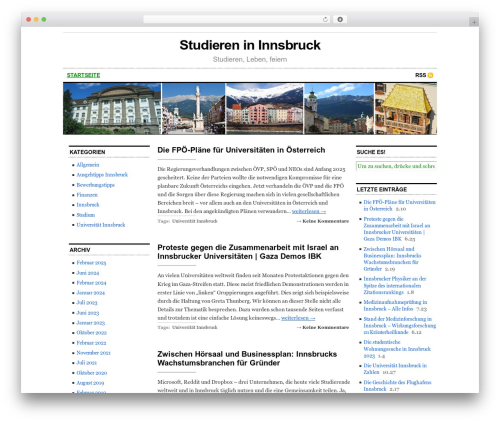The height and width of the screenshot is (423, 500).
Task: Open recent entry Medizinaufnahmeprüfung in Innsbruck
Action: pyautogui.click(x=395, y=305)
